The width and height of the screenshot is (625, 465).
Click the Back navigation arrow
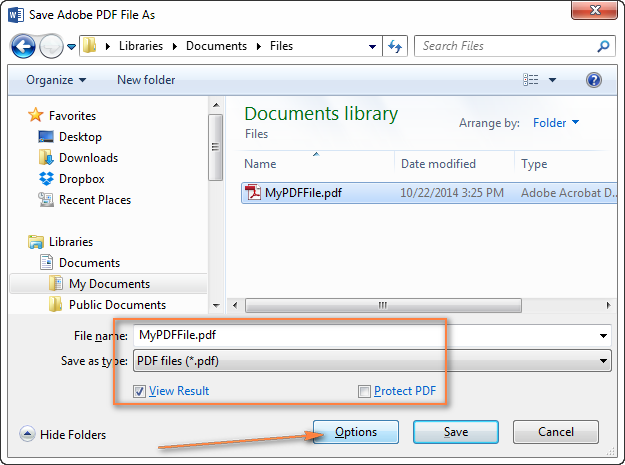click(x=23, y=46)
